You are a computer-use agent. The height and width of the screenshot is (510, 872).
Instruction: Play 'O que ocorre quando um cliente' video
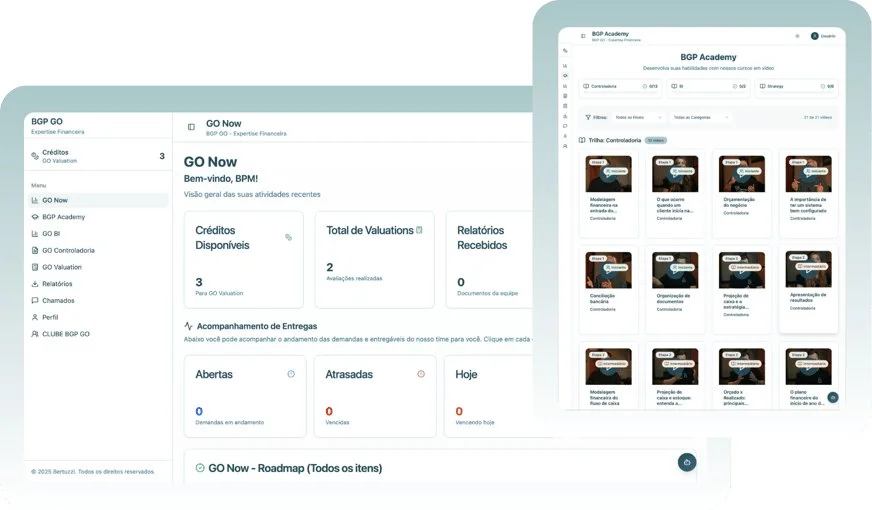click(x=675, y=174)
